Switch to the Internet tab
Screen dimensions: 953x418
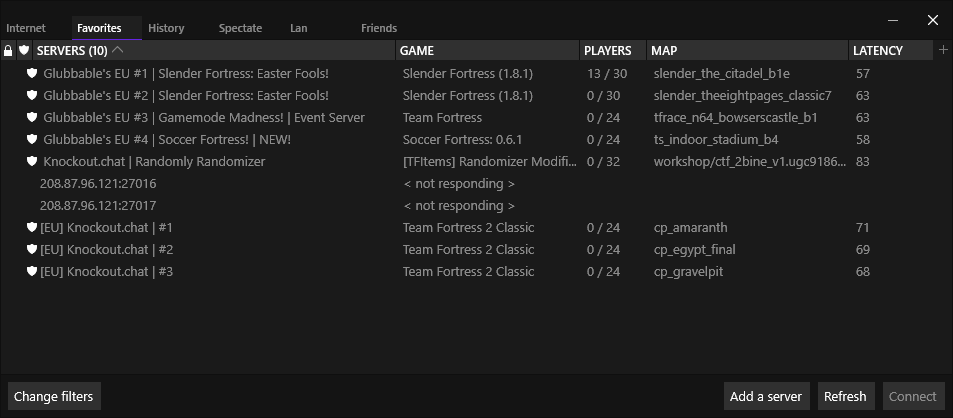(x=26, y=28)
